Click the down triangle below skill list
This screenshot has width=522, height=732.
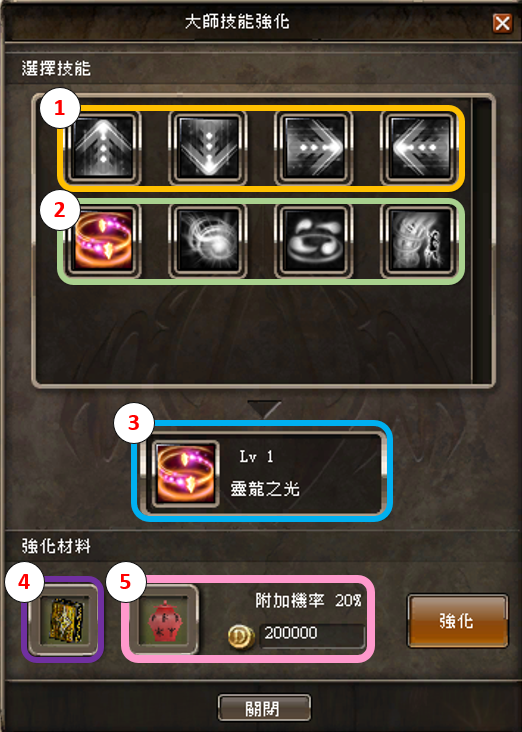pos(264,408)
